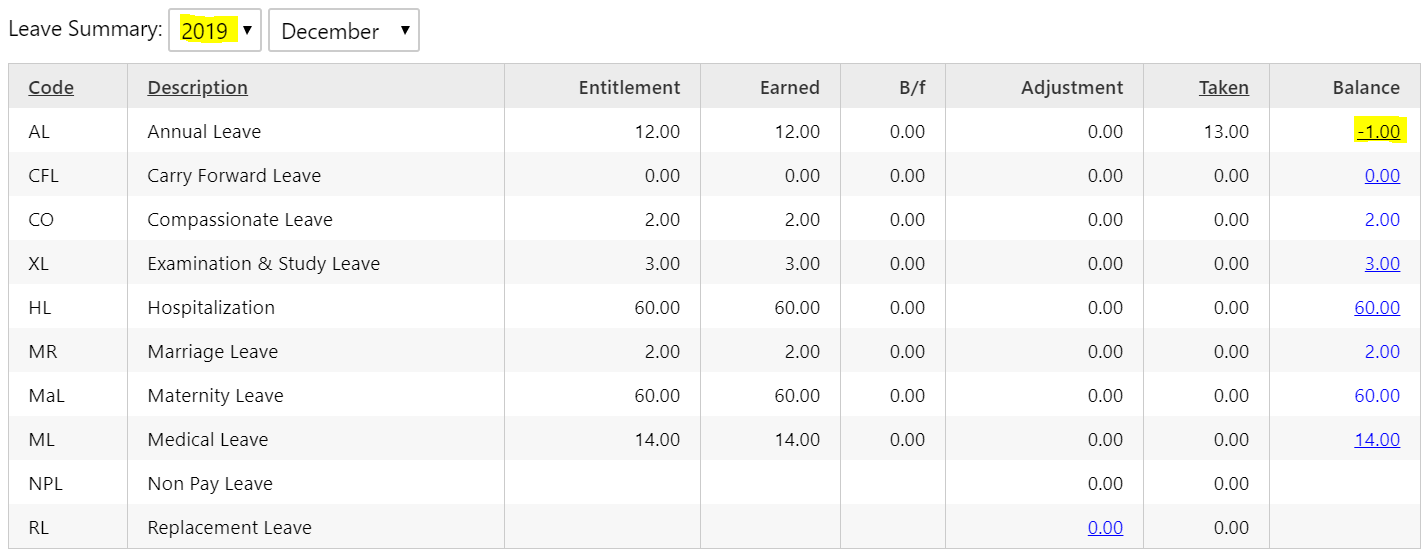Sort by the Description column header
The height and width of the screenshot is (560, 1426).
(x=198, y=87)
